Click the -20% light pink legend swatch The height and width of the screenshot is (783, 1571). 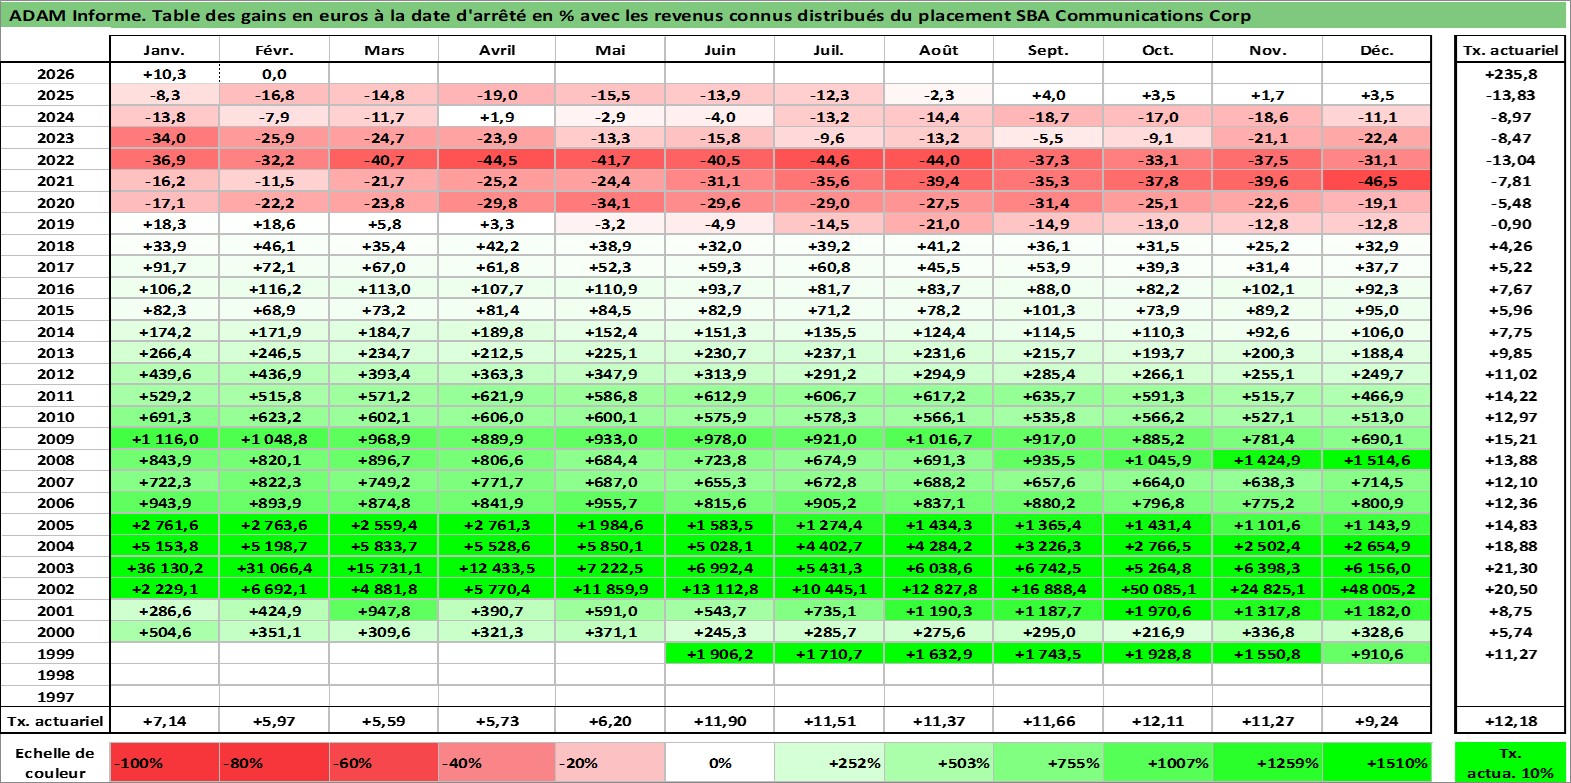[610, 762]
